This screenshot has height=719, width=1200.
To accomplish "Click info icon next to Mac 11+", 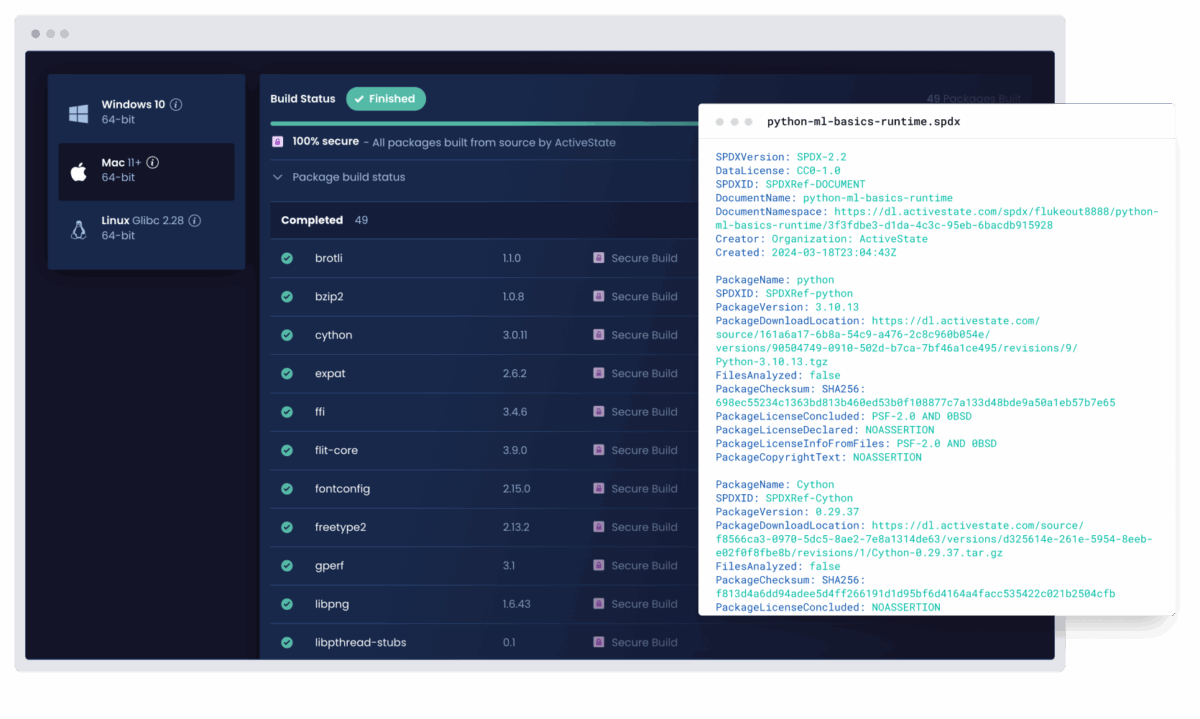I will point(153,163).
